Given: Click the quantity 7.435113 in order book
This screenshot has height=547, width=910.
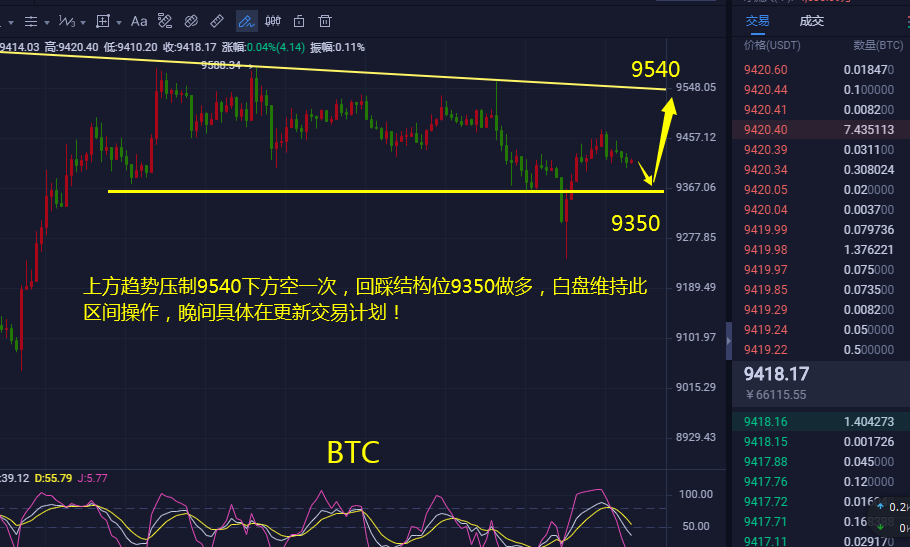Looking at the screenshot, I should (869, 130).
